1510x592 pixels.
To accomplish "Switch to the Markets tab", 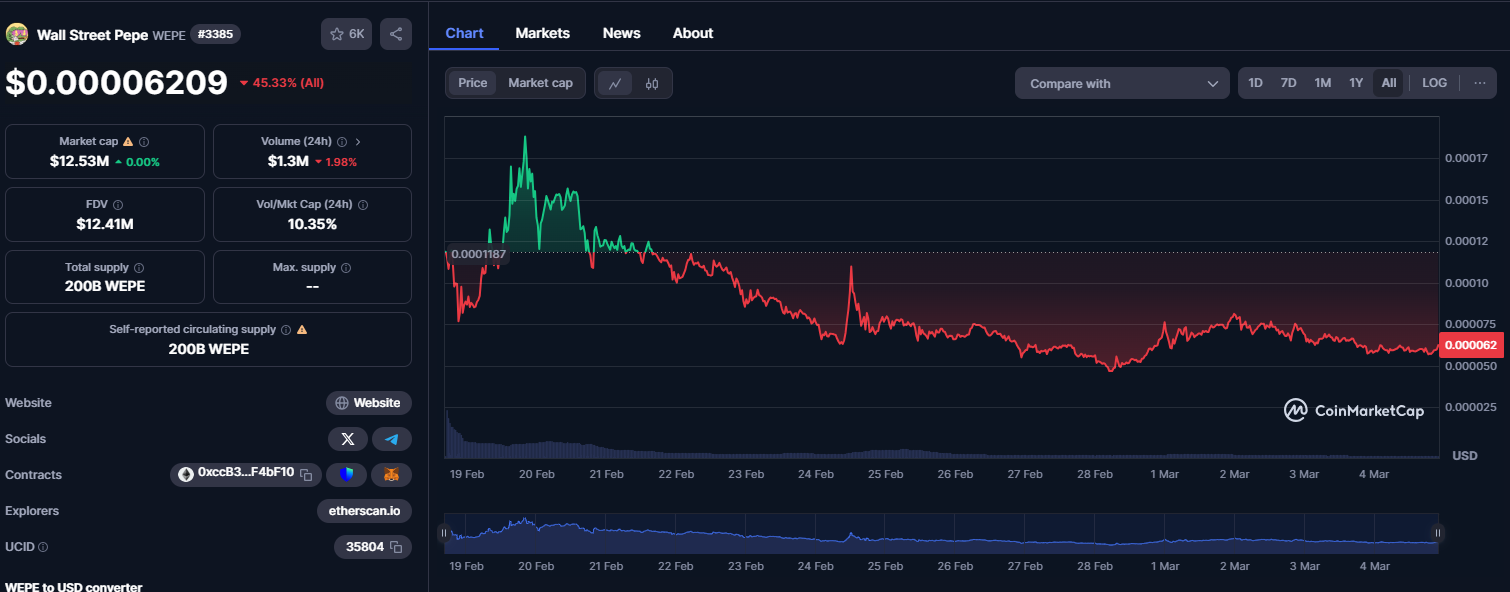I will (x=542, y=33).
